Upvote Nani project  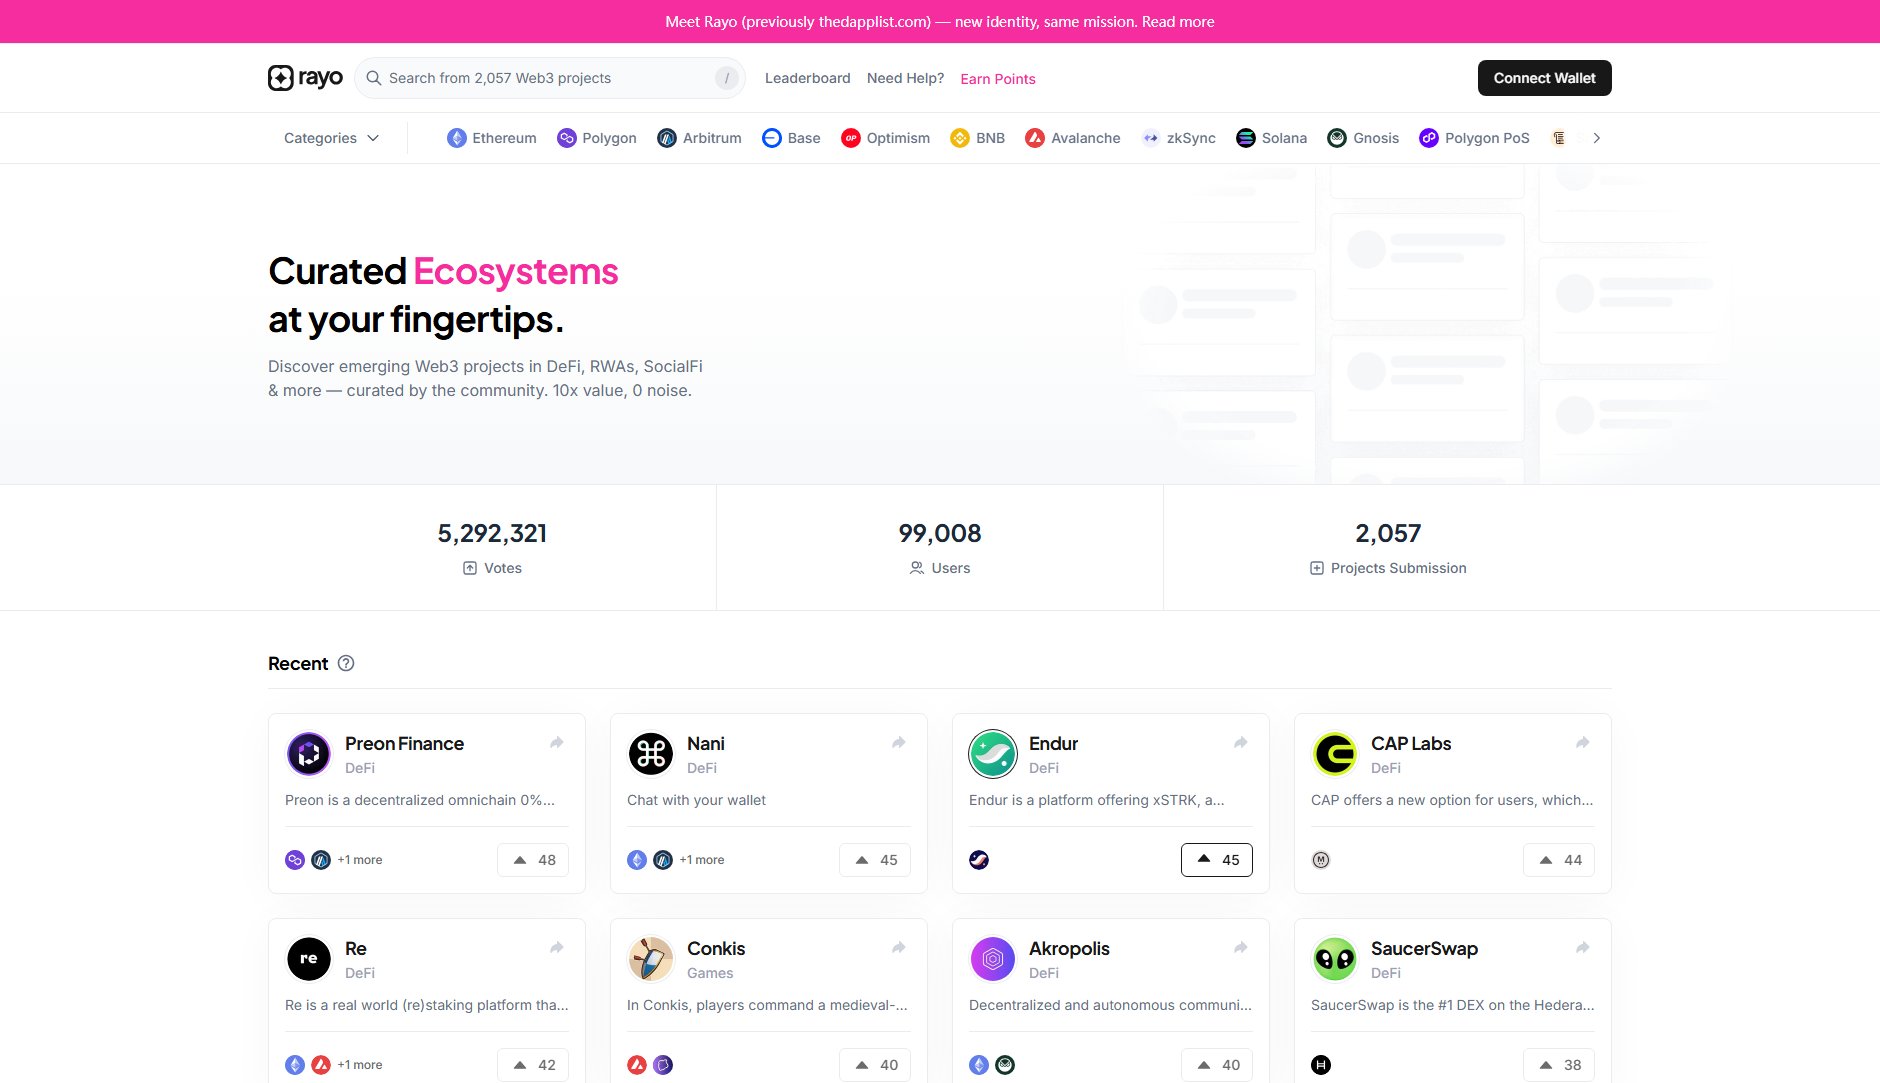pyautogui.click(x=875, y=860)
